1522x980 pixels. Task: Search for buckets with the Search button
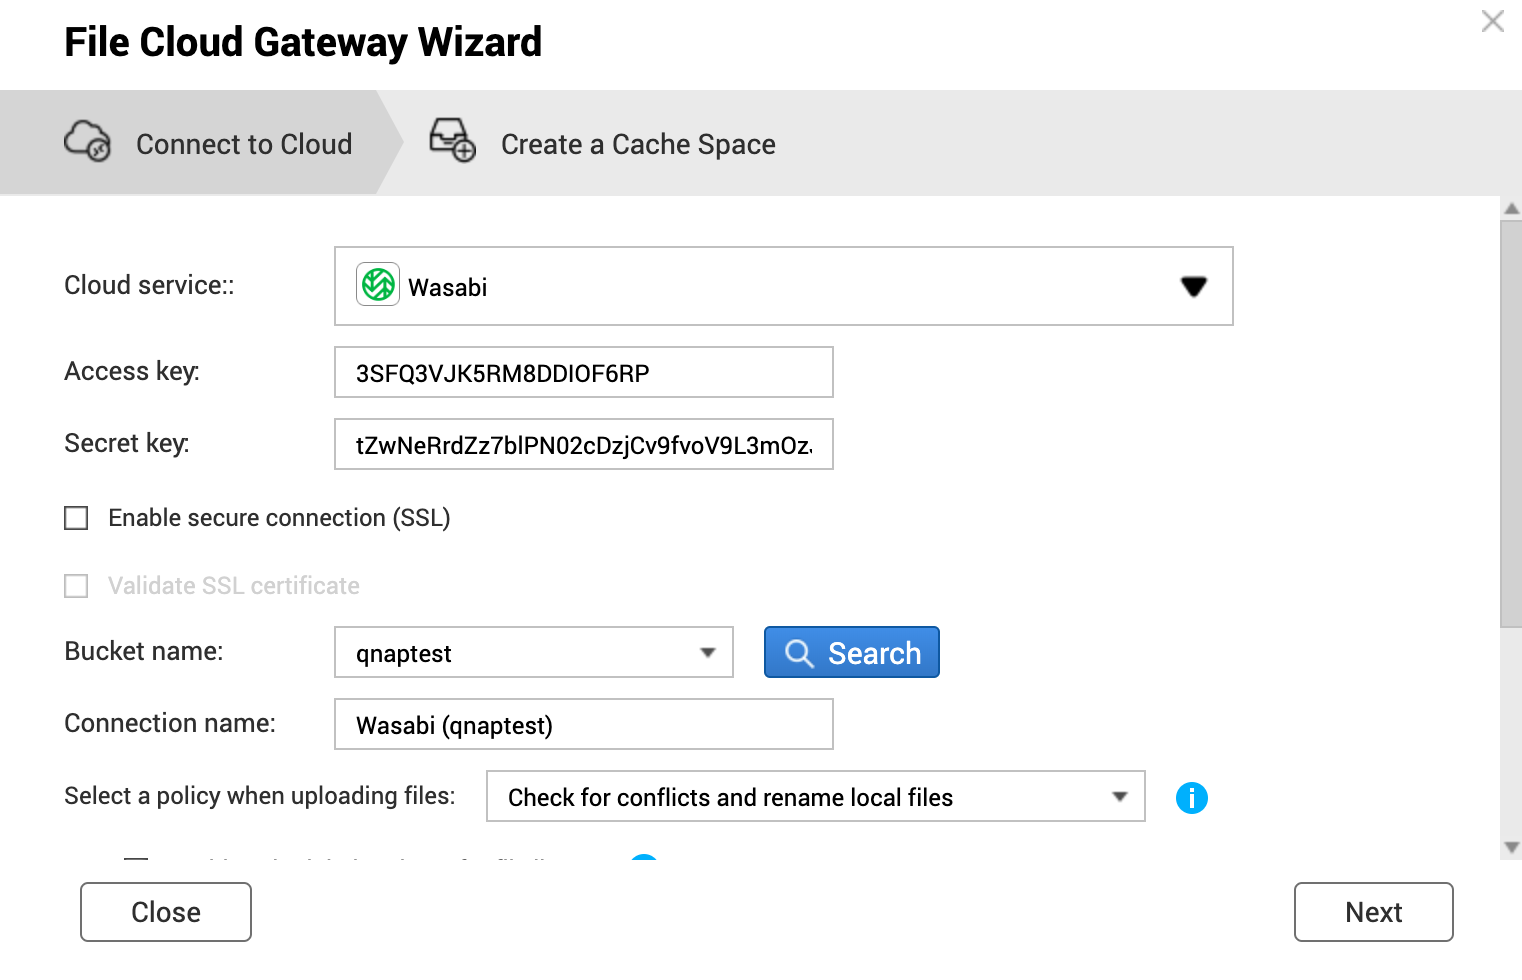[852, 652]
